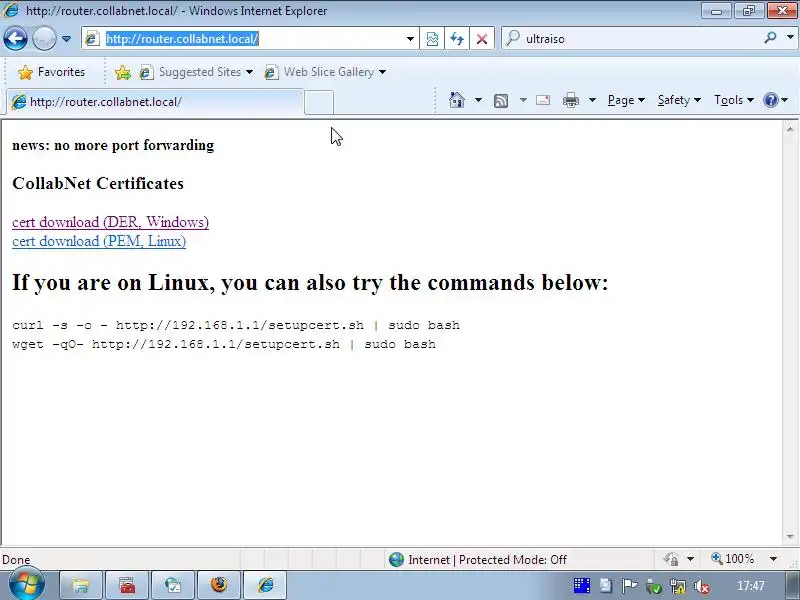The image size is (800, 600).
Task: Click the status bar privacy lock icon
Action: 671,560
